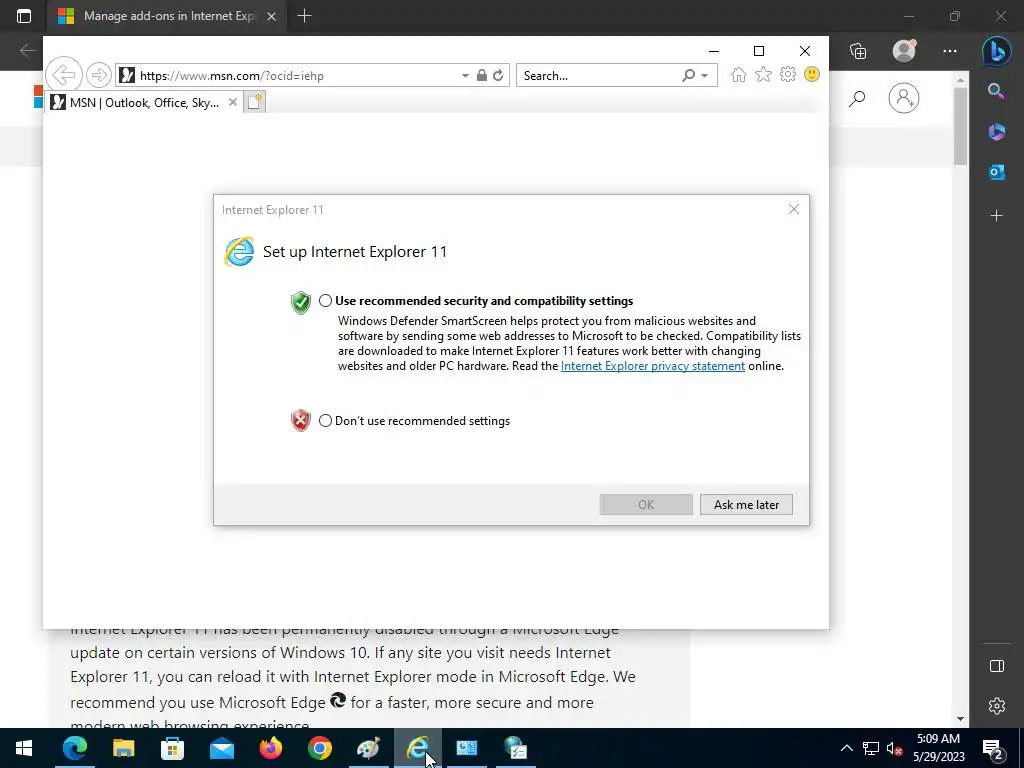The image size is (1024, 768).
Task: Open Microsoft Store from taskbar
Action: [x=172, y=748]
